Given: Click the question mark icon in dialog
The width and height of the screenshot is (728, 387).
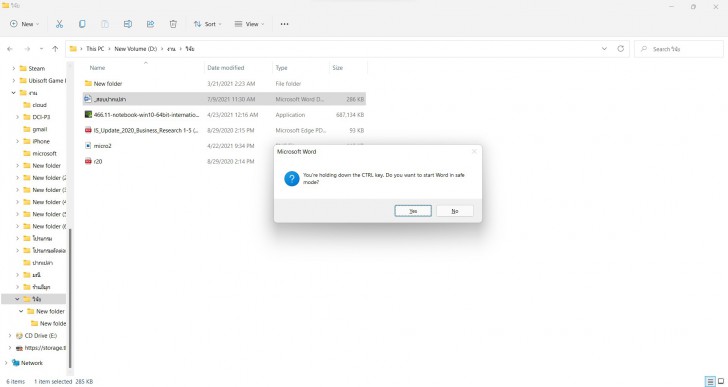Looking at the screenshot, I should click(x=292, y=179).
